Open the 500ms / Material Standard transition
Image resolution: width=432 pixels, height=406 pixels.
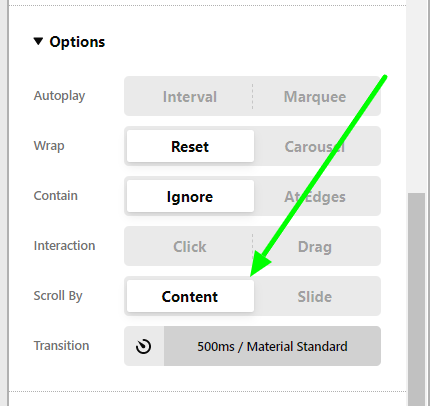point(272,346)
